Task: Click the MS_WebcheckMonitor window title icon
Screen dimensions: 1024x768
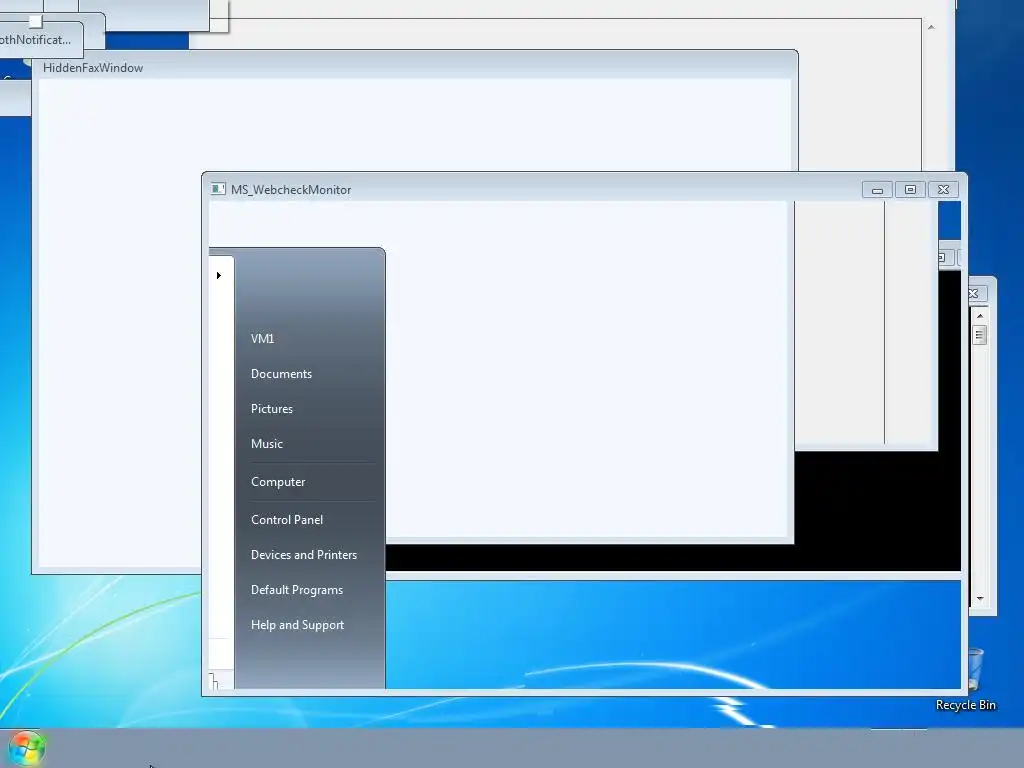Action: point(218,189)
